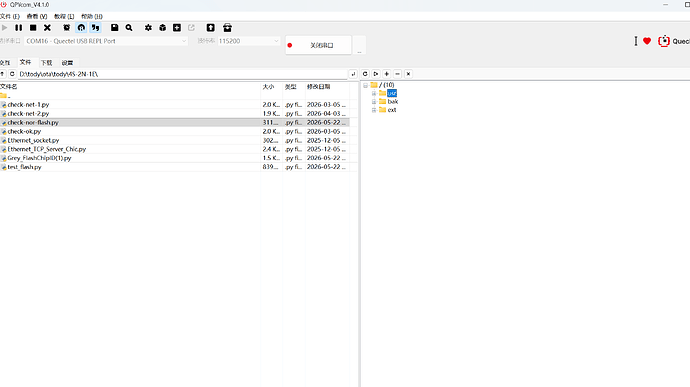Expand the usr folder node

[x=374, y=93]
